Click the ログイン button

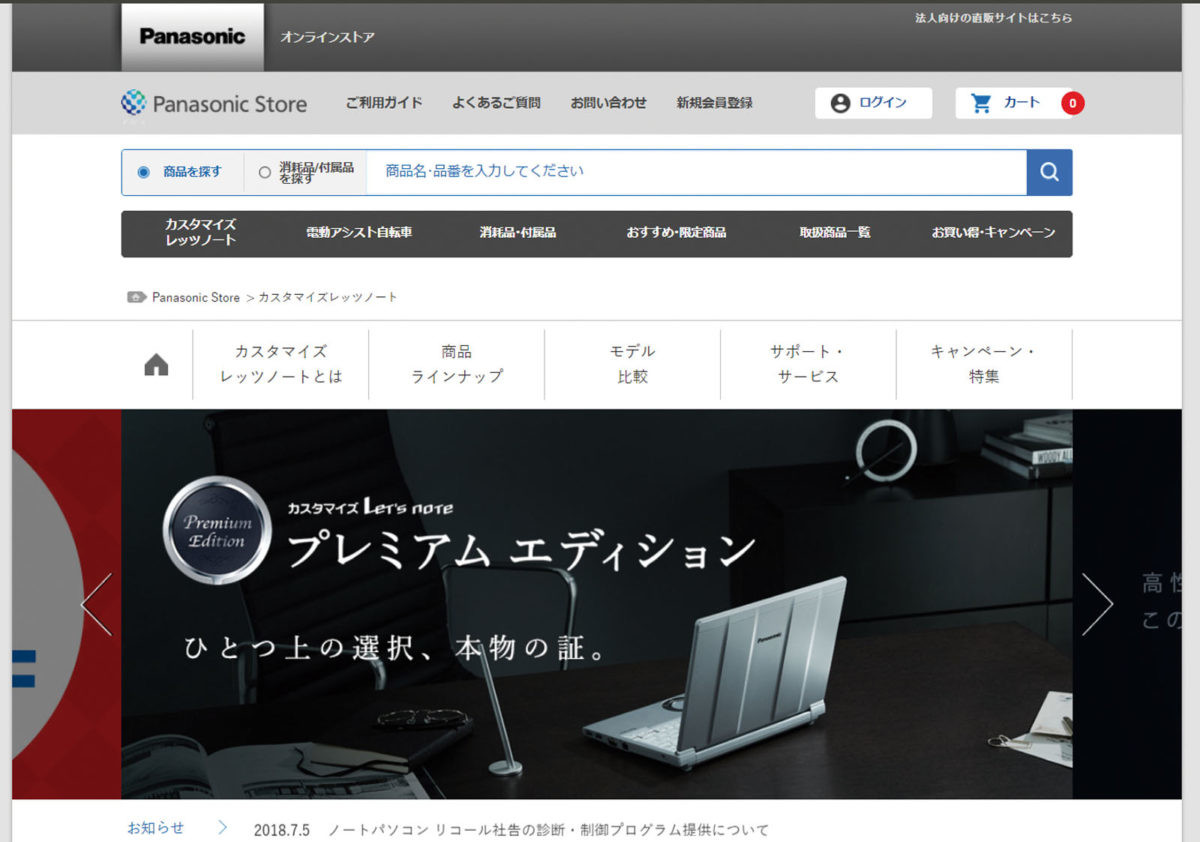[873, 103]
